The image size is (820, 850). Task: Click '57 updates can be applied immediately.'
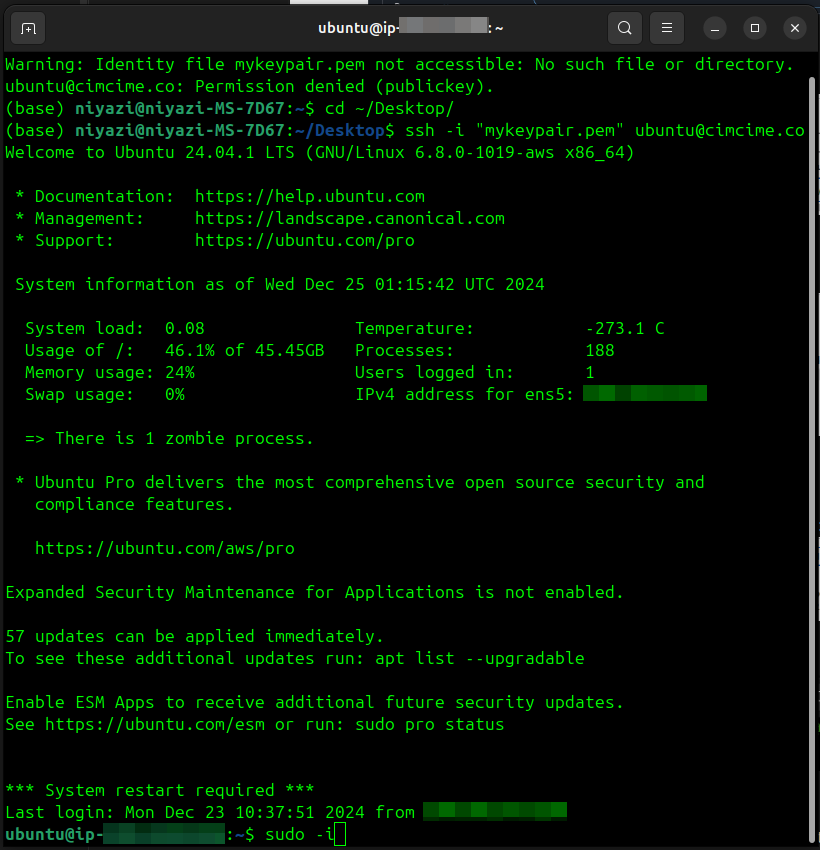tap(195, 636)
